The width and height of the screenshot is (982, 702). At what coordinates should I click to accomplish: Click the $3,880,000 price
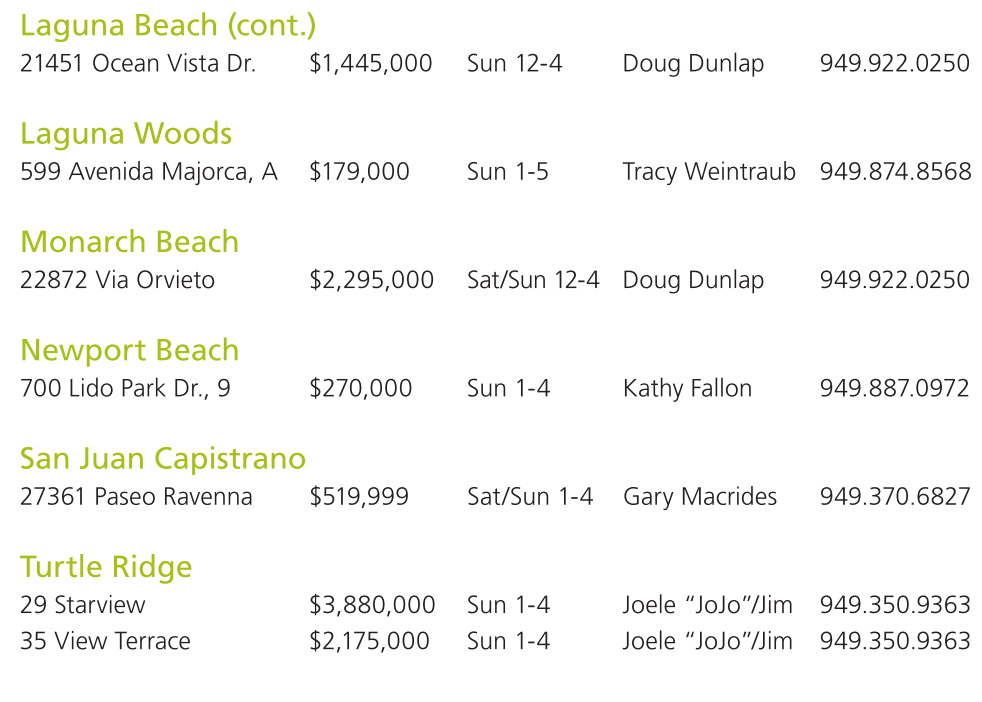coord(372,605)
